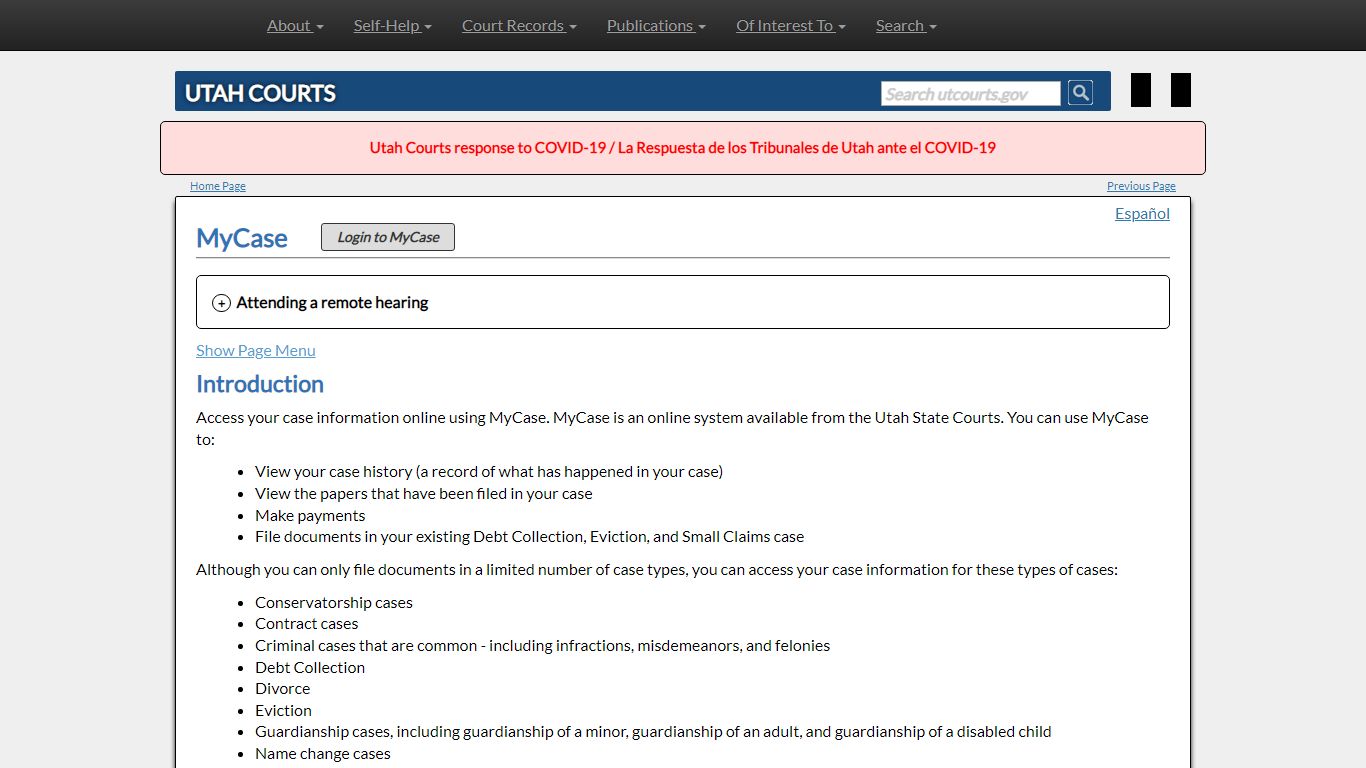Click the plus icon beside Attending a remote hearing
This screenshot has width=1366, height=768.
pyautogui.click(x=221, y=303)
